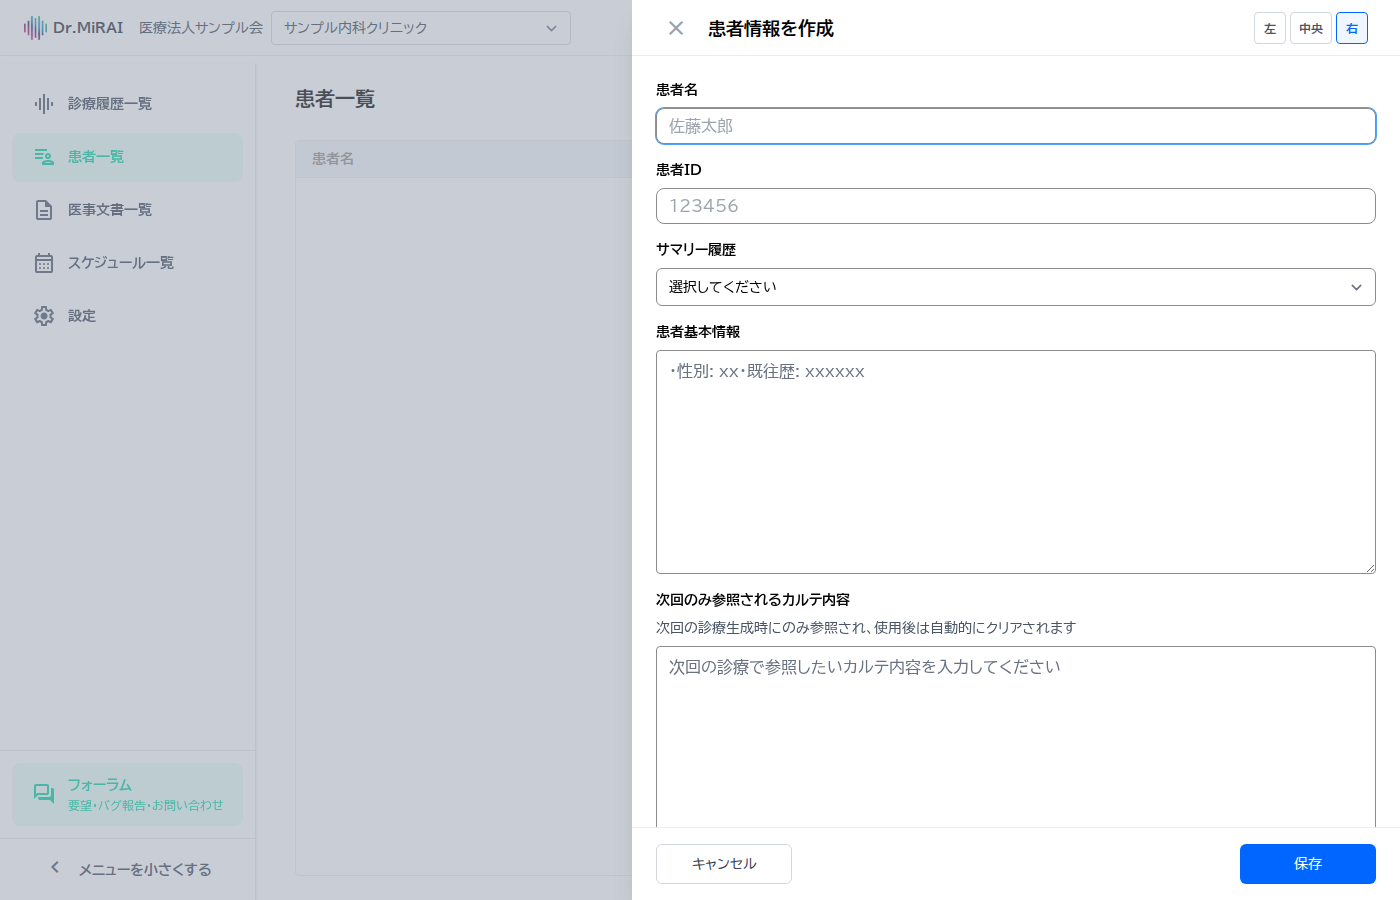Click メニューを小さくする label
The image size is (1400, 900).
tap(145, 869)
